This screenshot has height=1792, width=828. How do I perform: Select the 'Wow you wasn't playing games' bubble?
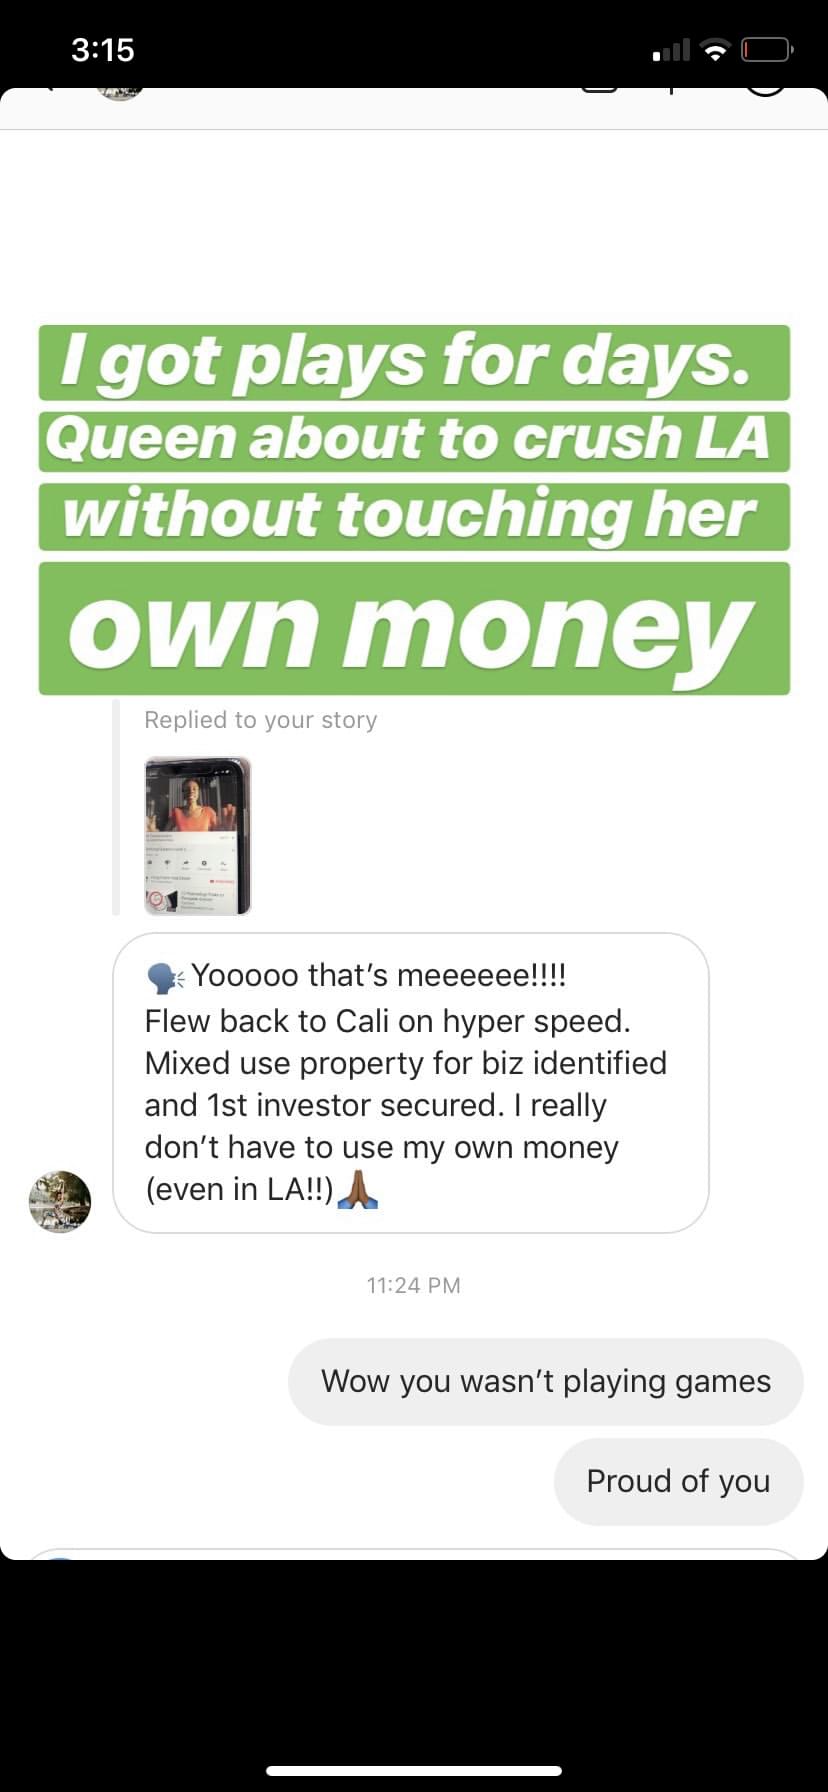click(546, 1381)
